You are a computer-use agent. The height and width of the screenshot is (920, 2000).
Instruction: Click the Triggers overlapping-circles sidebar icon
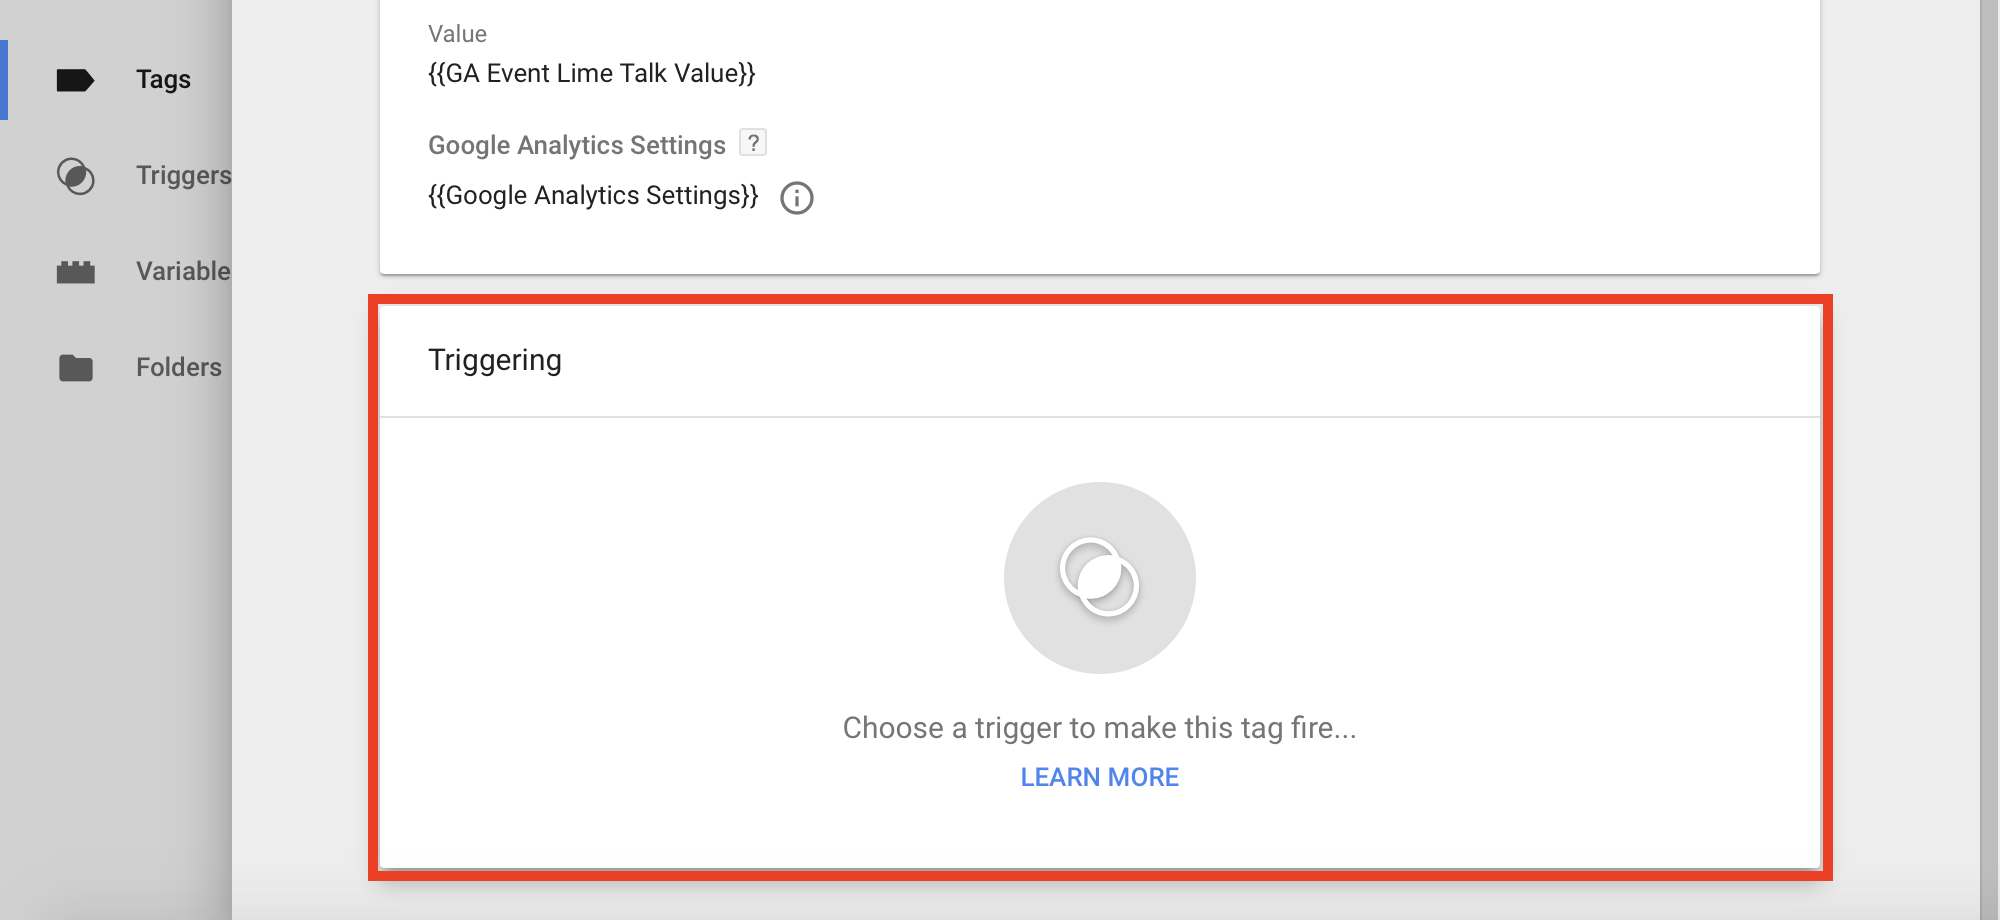point(75,176)
